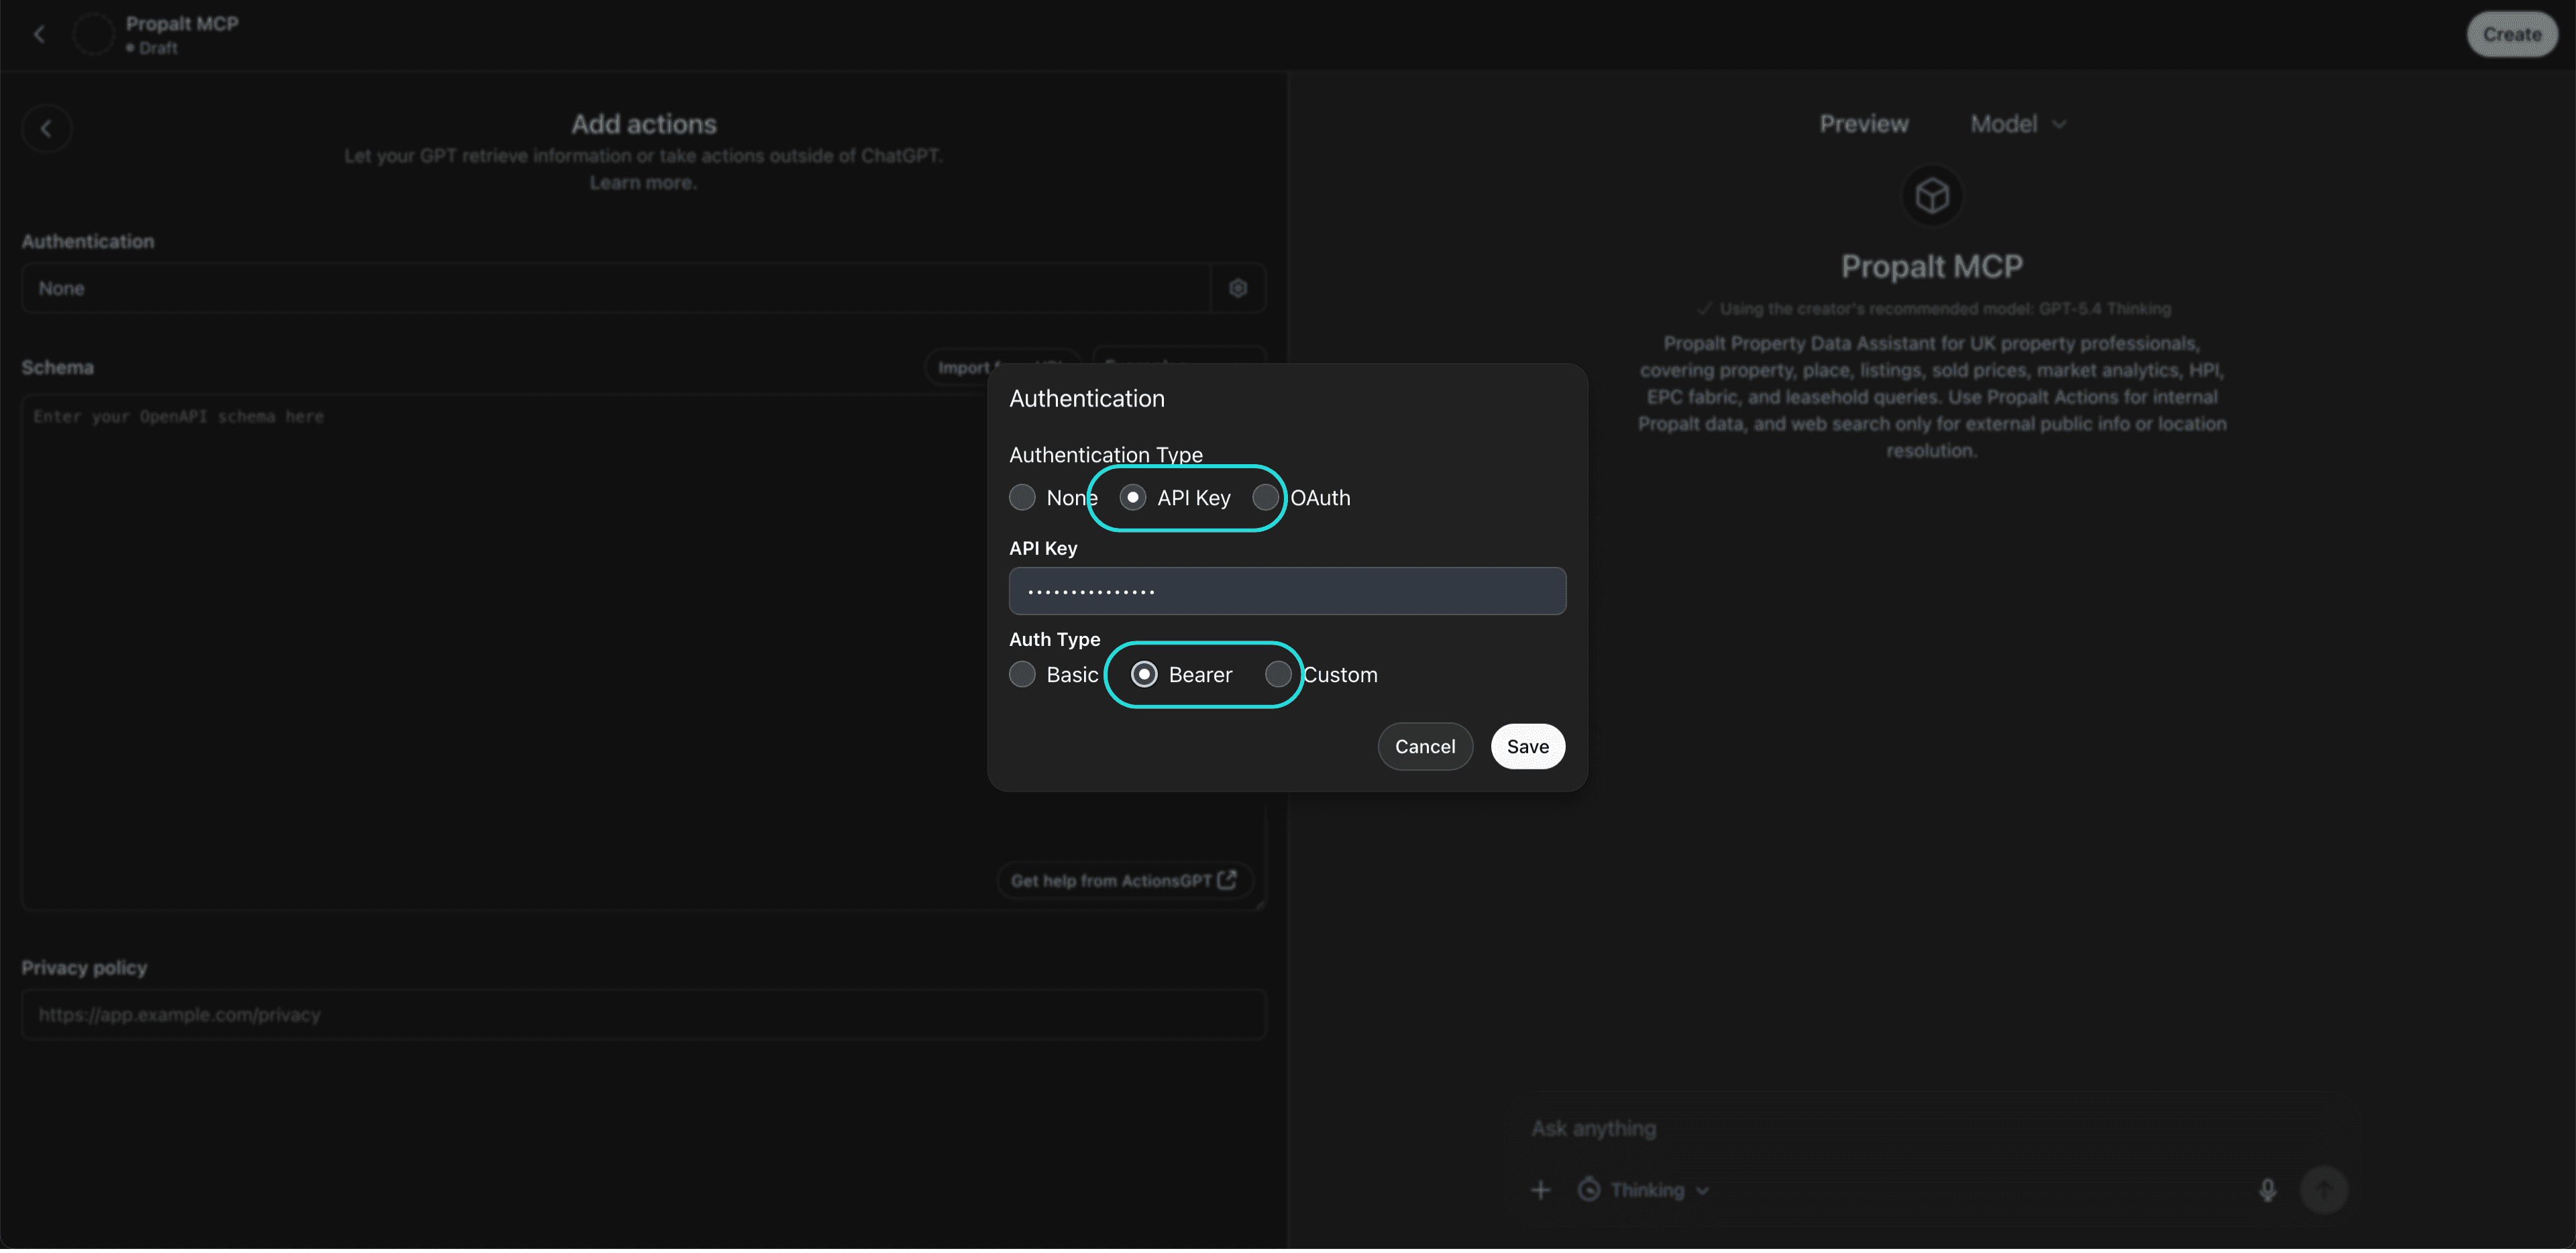The image size is (2576, 1253).
Task: Click the clock icon next to Thinking
Action: pyautogui.click(x=1590, y=1189)
